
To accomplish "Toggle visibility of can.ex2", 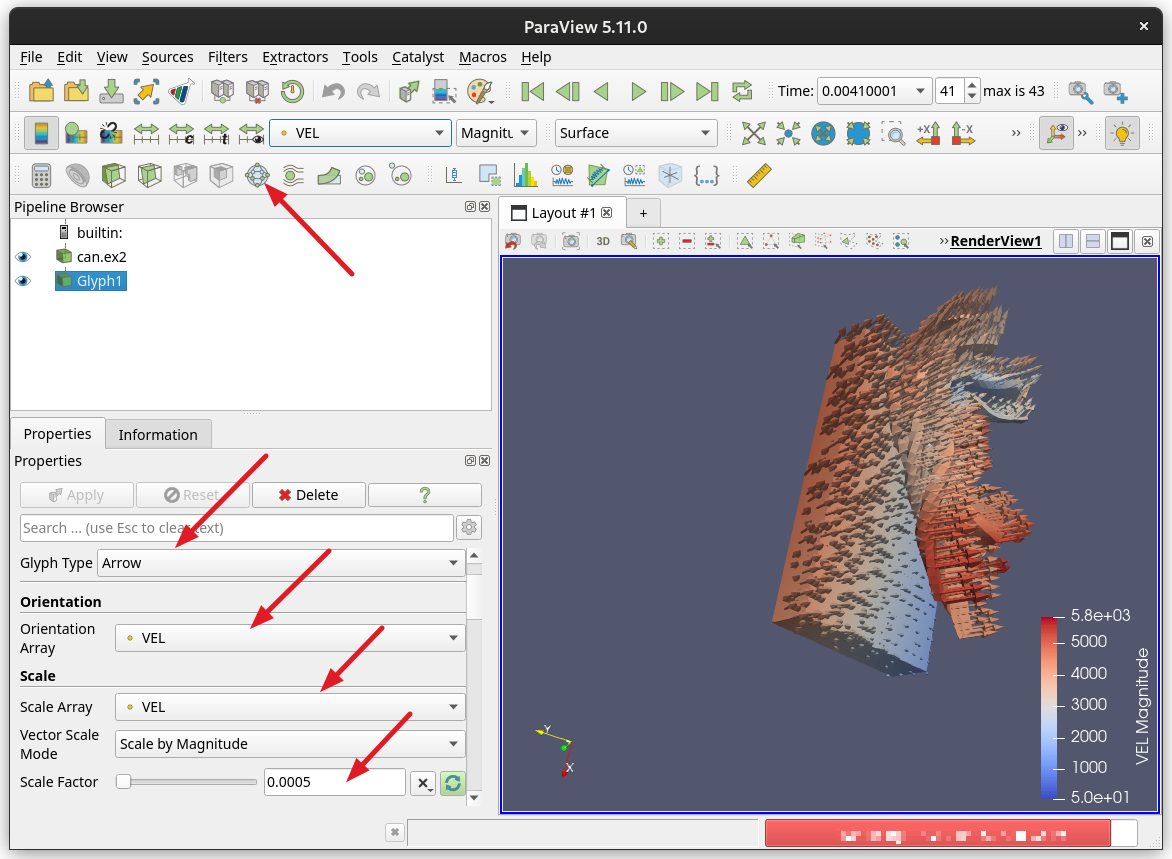I will [x=23, y=257].
